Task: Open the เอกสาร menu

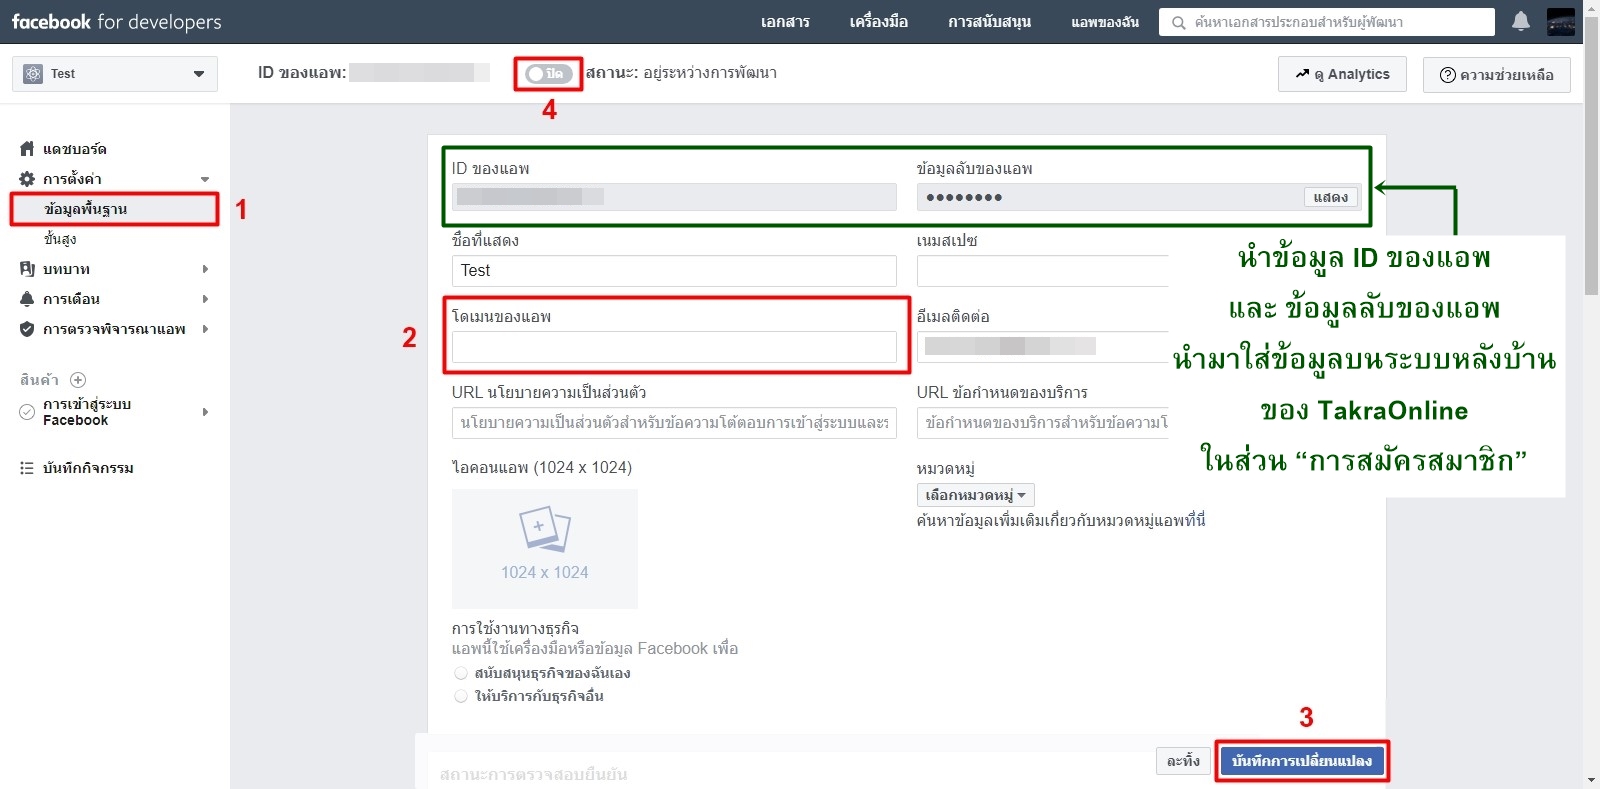Action: pos(785,22)
